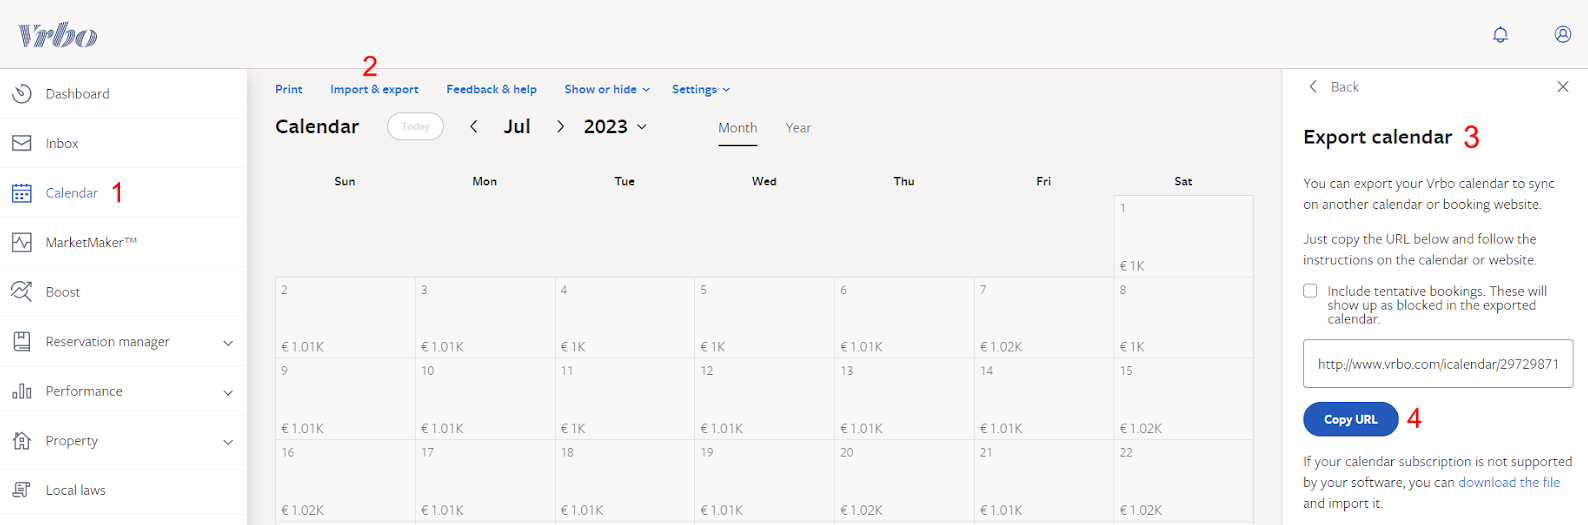1588x525 pixels.
Task: Click the Jul month label
Action: (517, 127)
